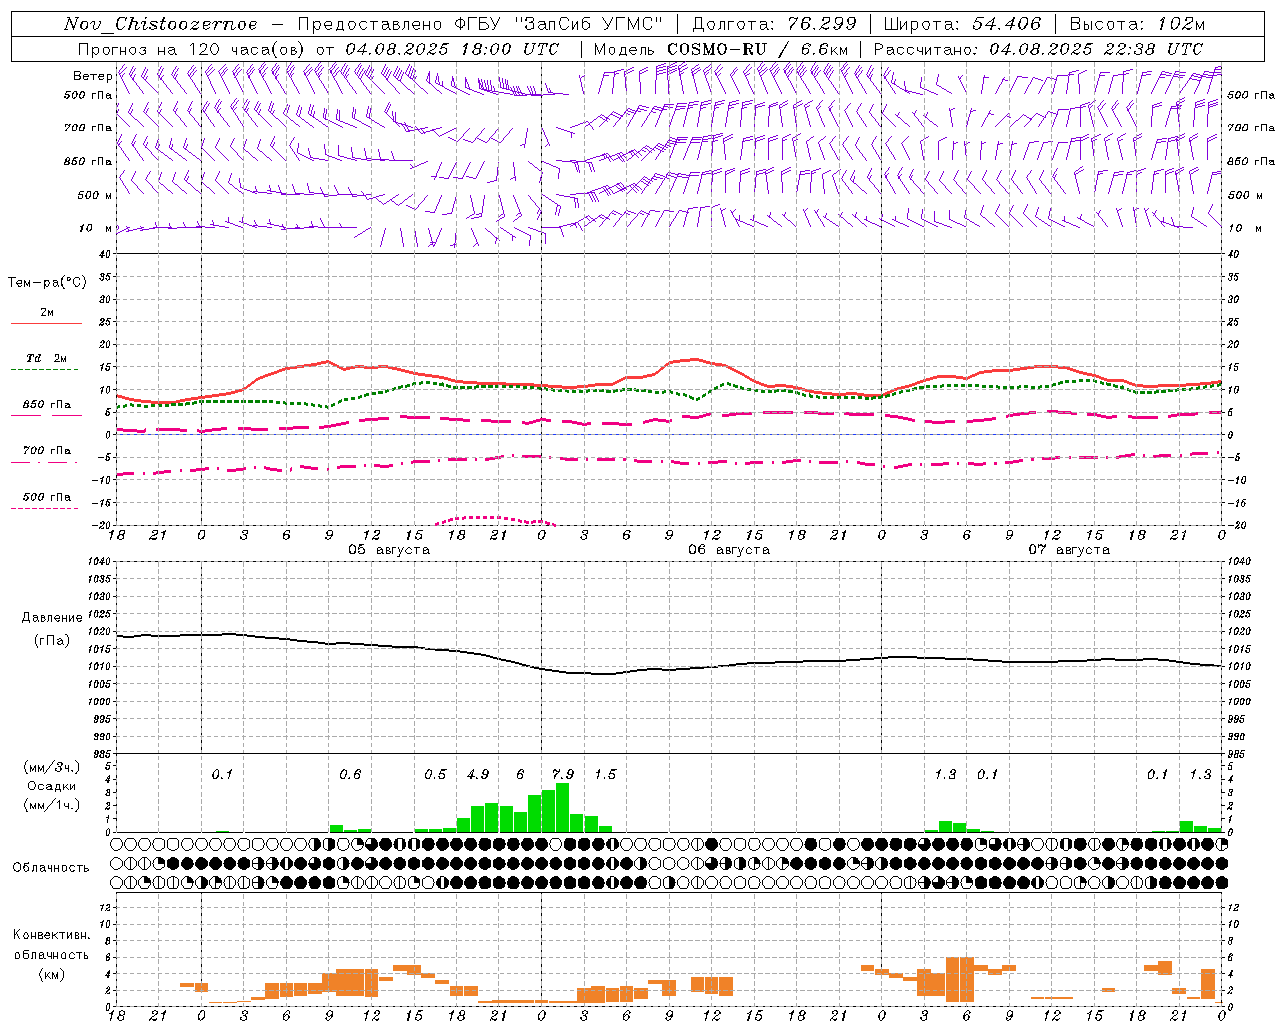
Task: Click the Модель COSMO-RU / 6.6км label
Action: 721,49
